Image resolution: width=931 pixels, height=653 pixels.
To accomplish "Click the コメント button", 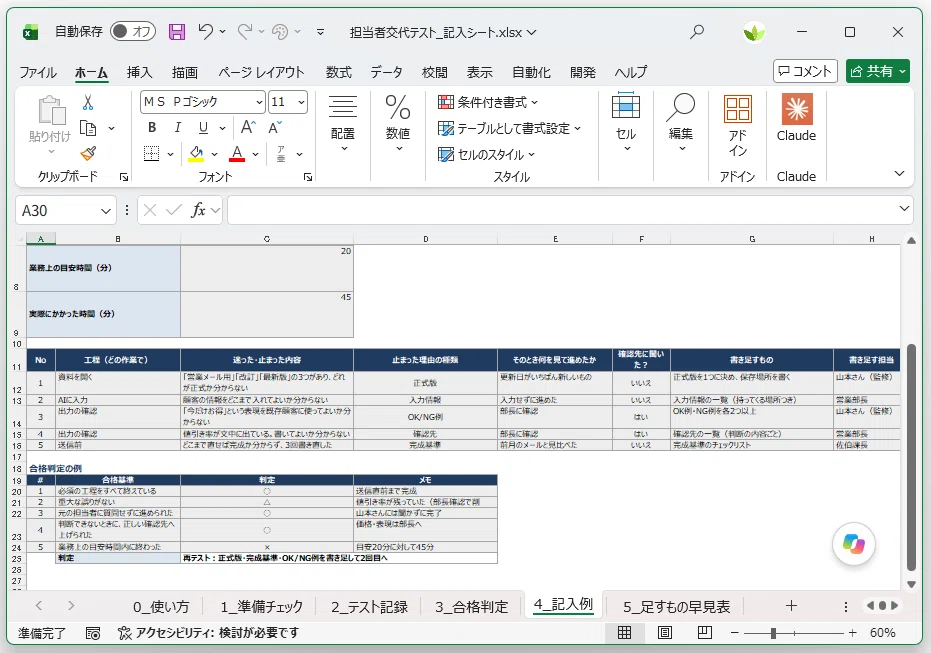I will tap(805, 71).
